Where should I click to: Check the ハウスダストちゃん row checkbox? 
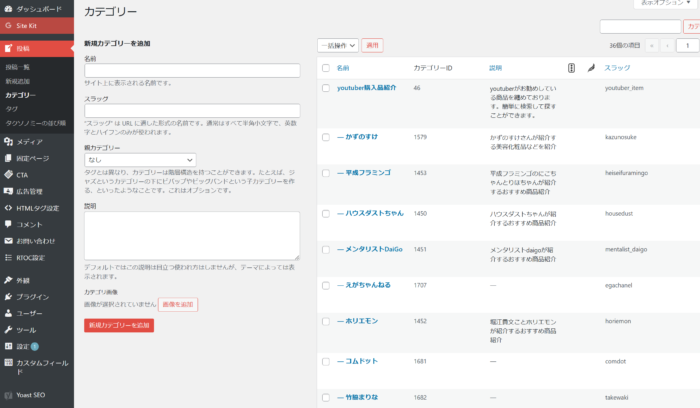(x=326, y=213)
